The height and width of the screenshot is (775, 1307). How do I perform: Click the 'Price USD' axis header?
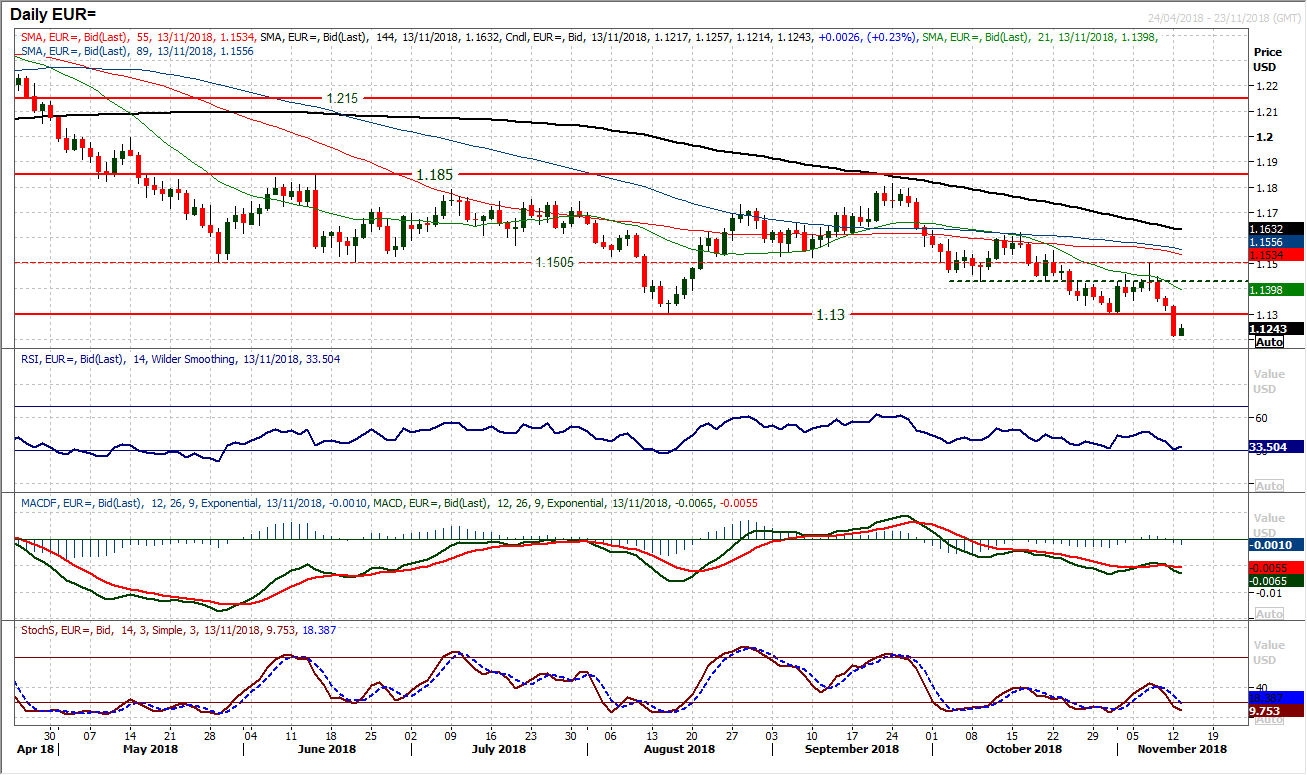point(1268,59)
